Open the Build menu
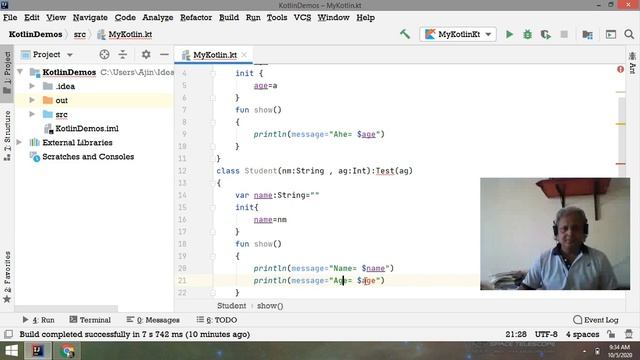 point(229,18)
